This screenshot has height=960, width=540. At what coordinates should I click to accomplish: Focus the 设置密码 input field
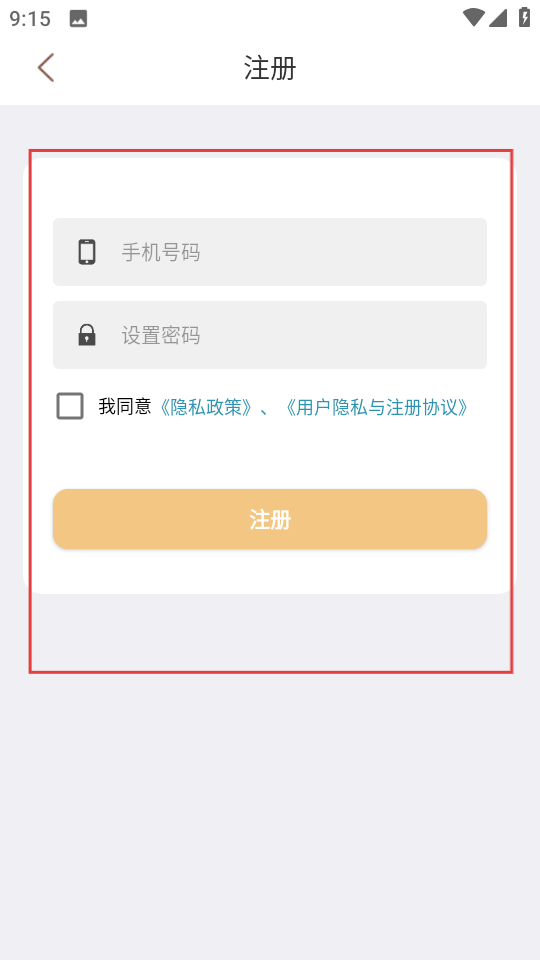tap(270, 335)
